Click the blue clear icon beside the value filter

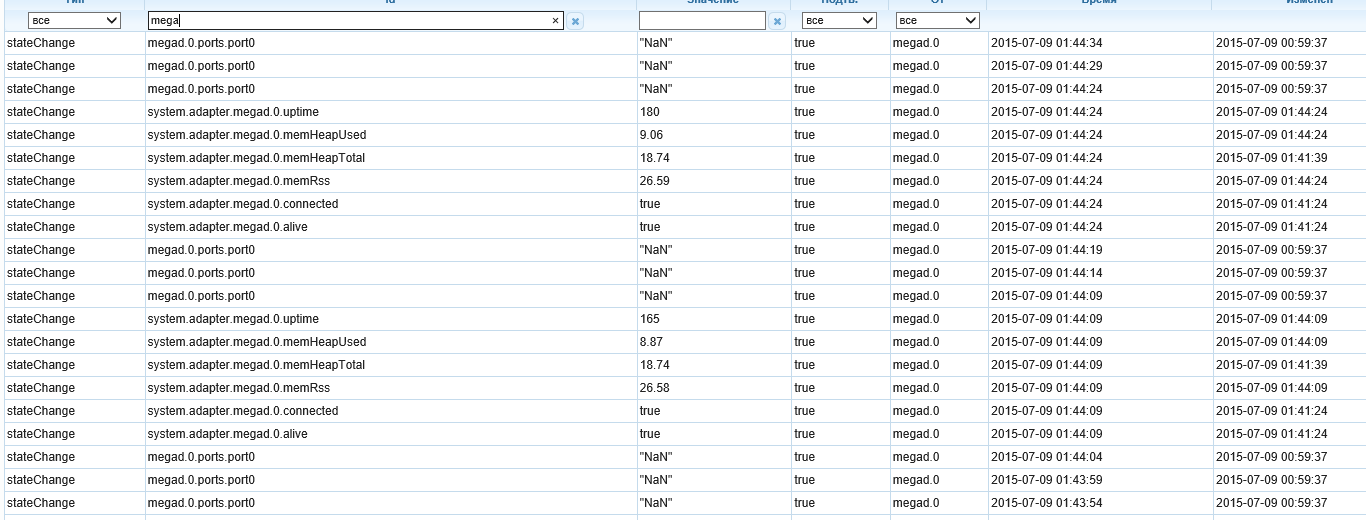click(x=778, y=20)
